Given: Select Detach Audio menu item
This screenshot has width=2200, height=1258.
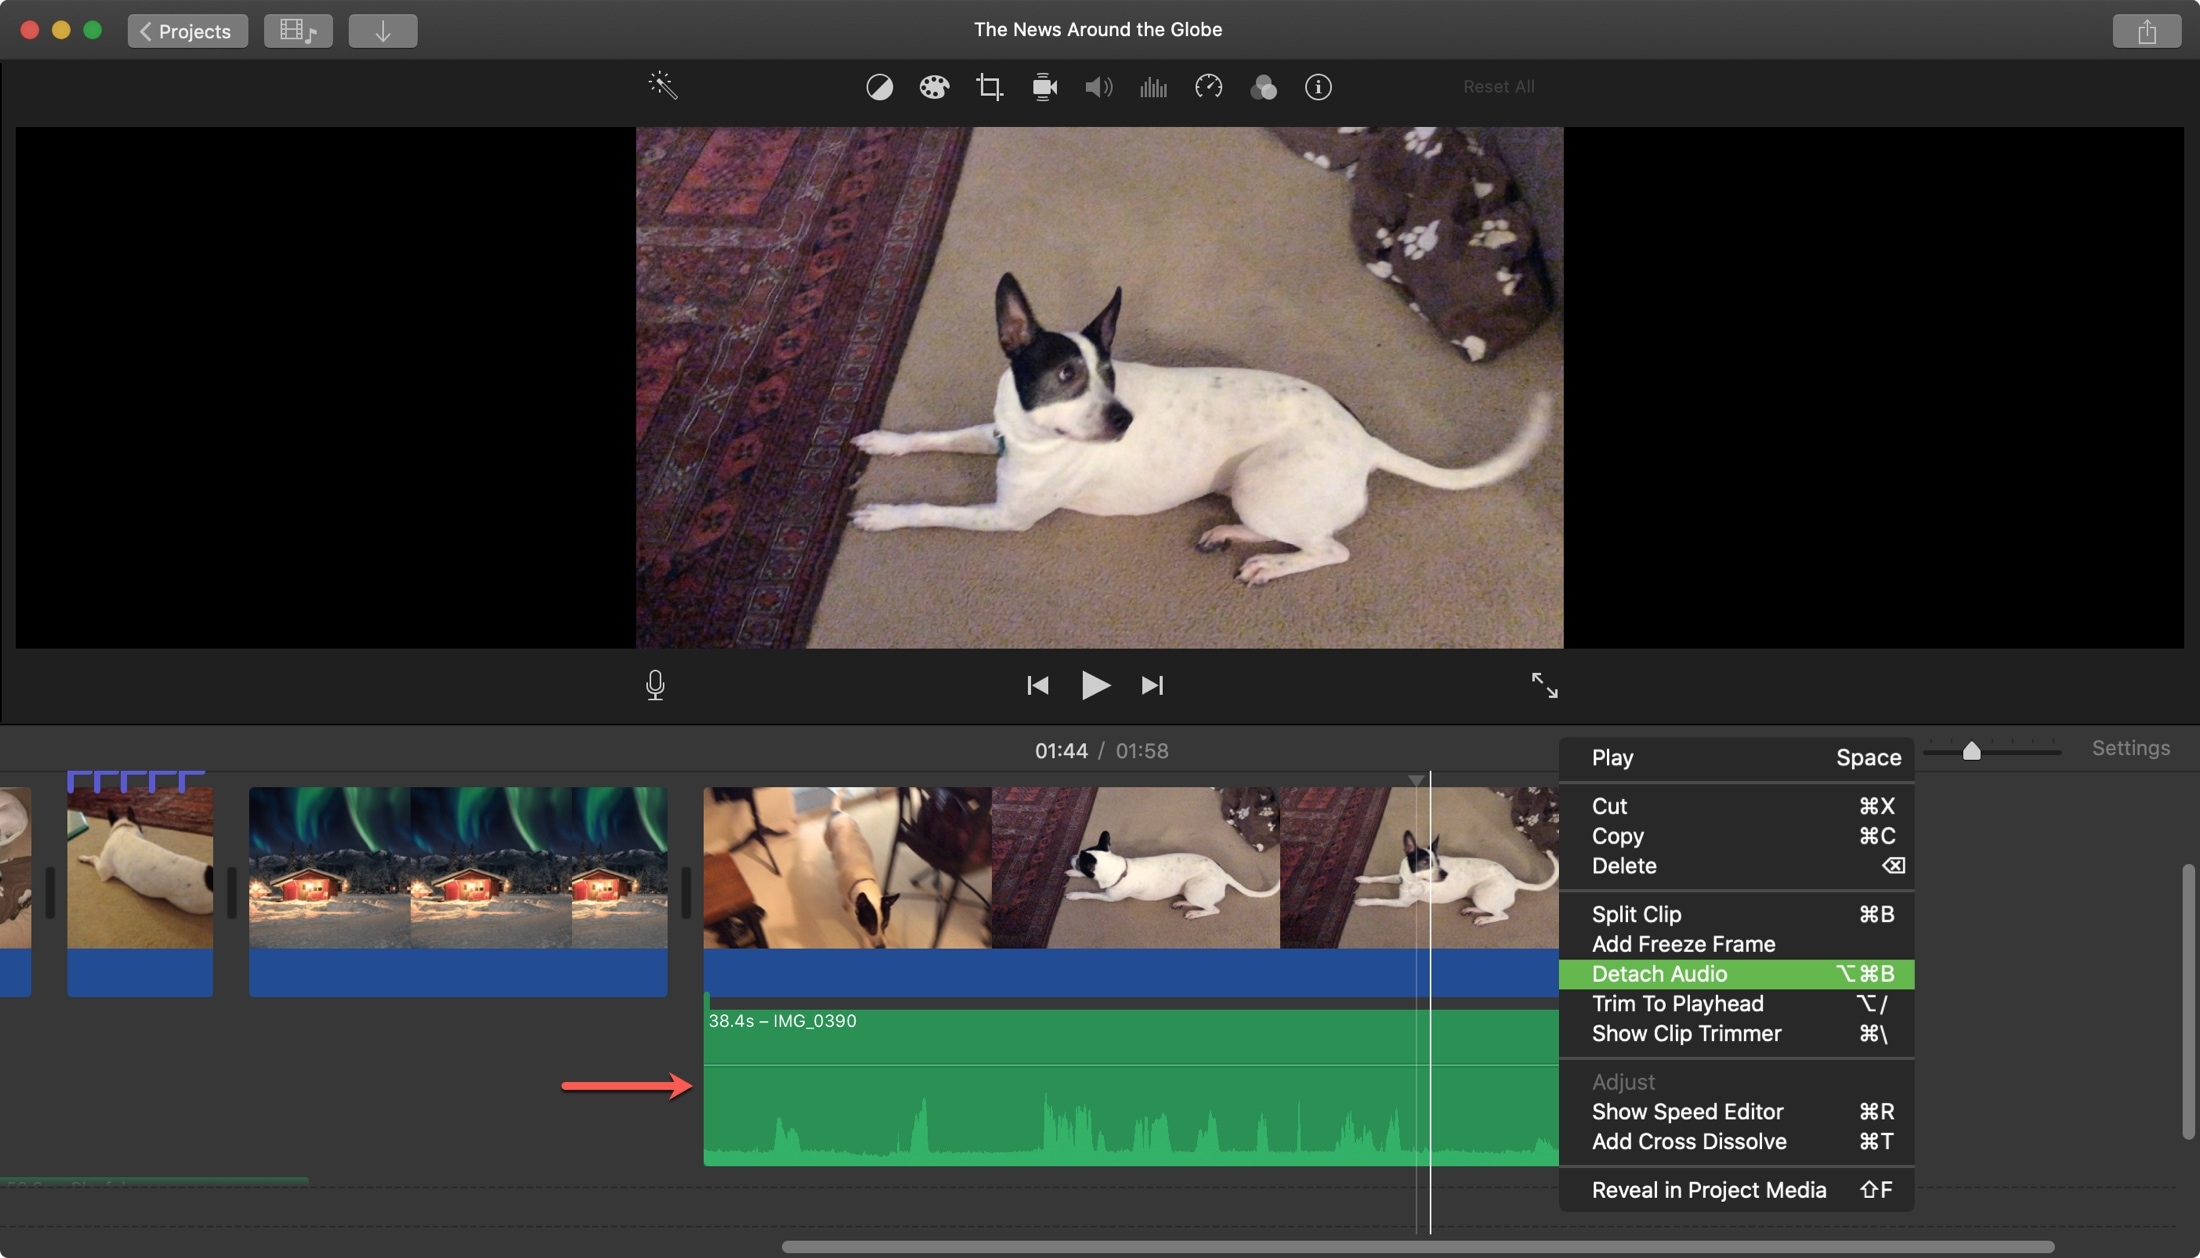Looking at the screenshot, I should click(1736, 974).
